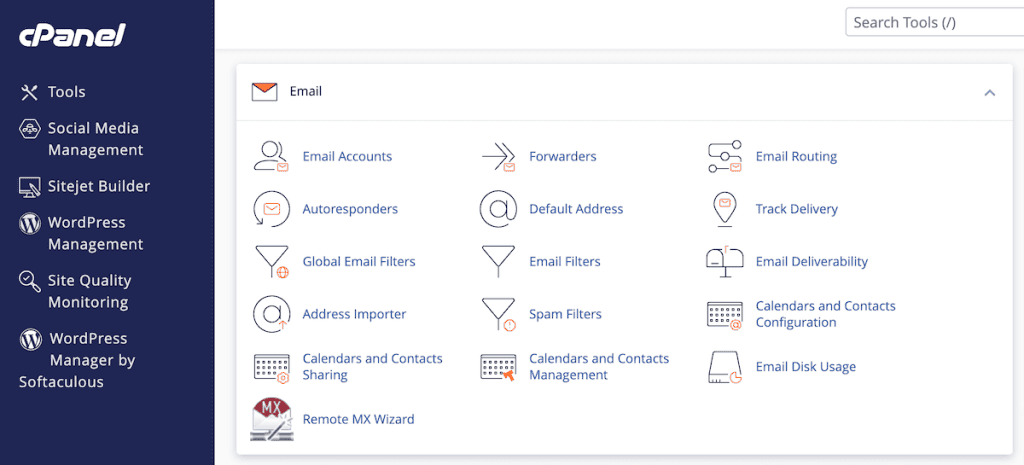The image size is (1024, 465).
Task: Click the Site Quality Monitoring magnifier icon
Action: [x=29, y=281]
